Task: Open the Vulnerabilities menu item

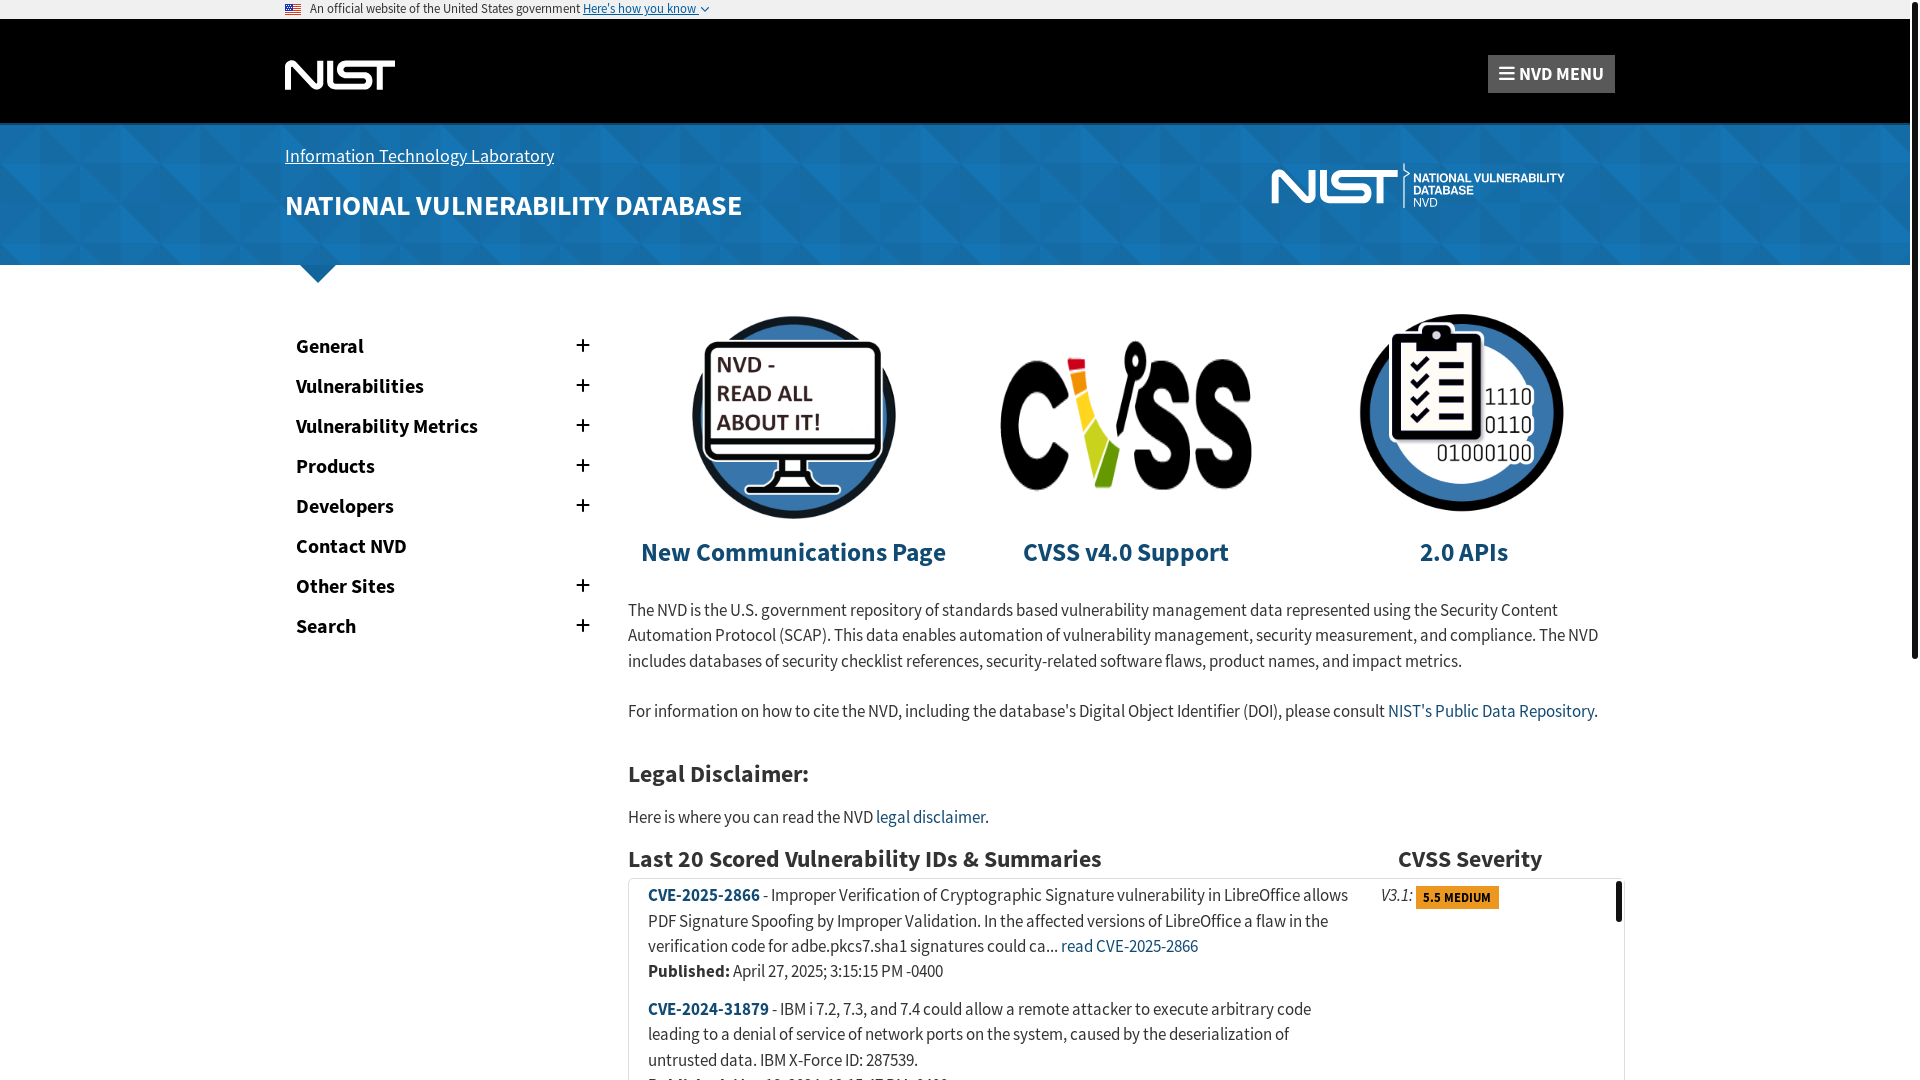Action: [x=360, y=386]
